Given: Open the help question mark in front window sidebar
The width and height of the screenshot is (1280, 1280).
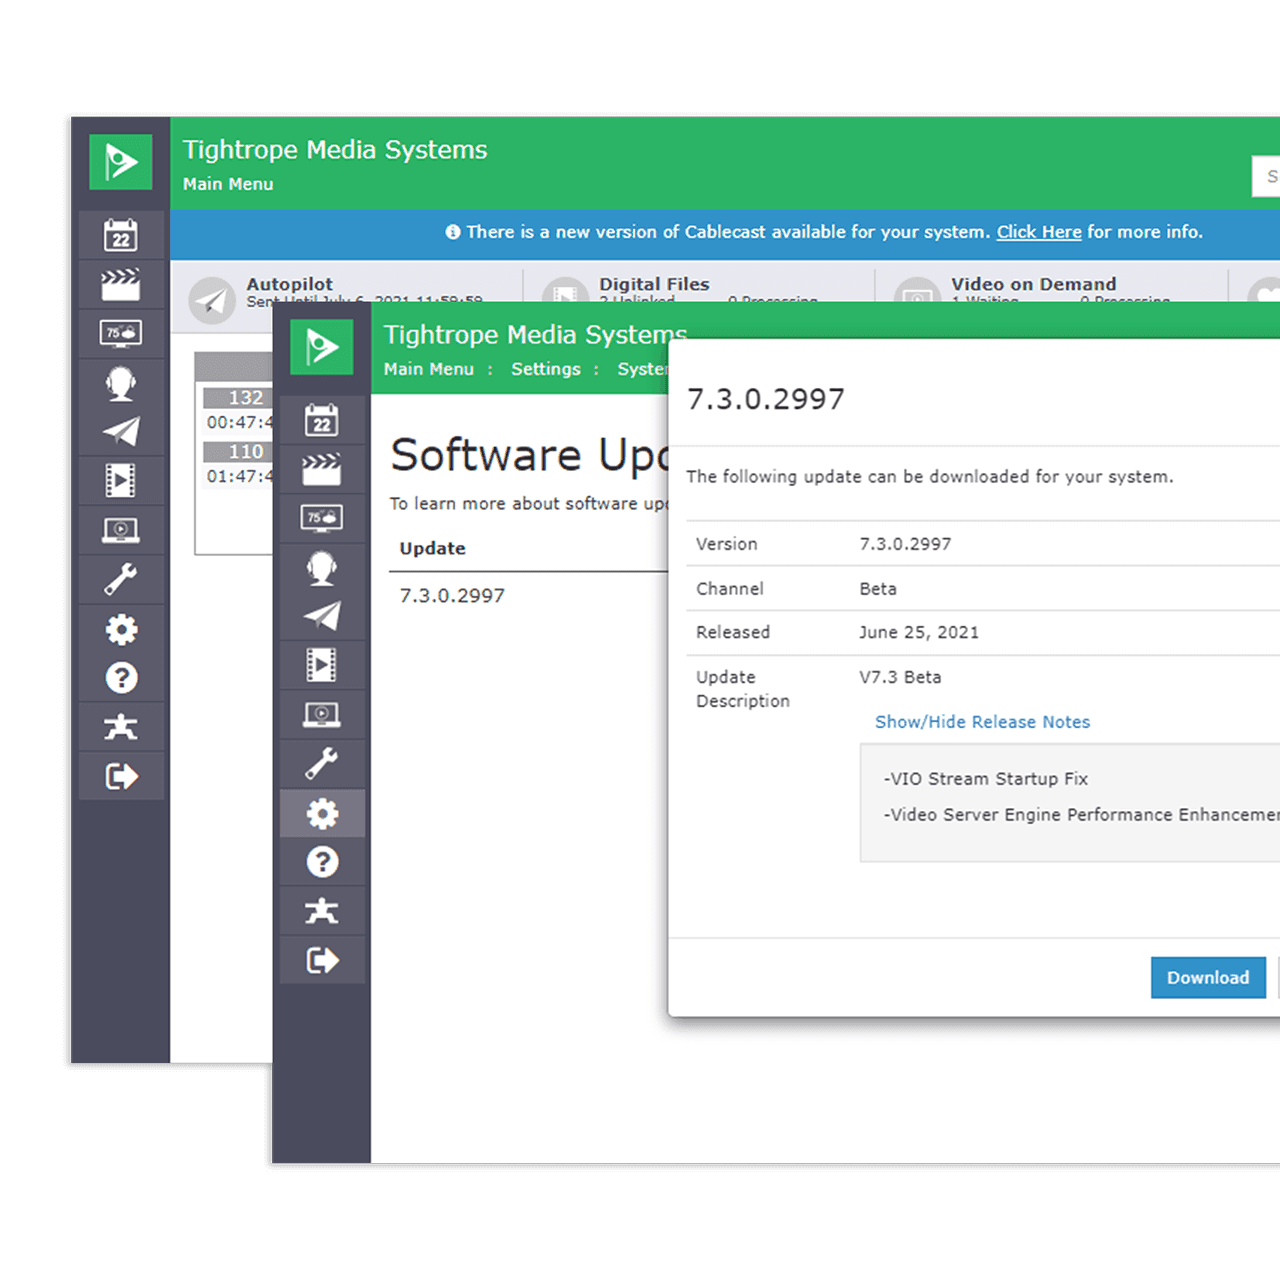Looking at the screenshot, I should tap(322, 862).
